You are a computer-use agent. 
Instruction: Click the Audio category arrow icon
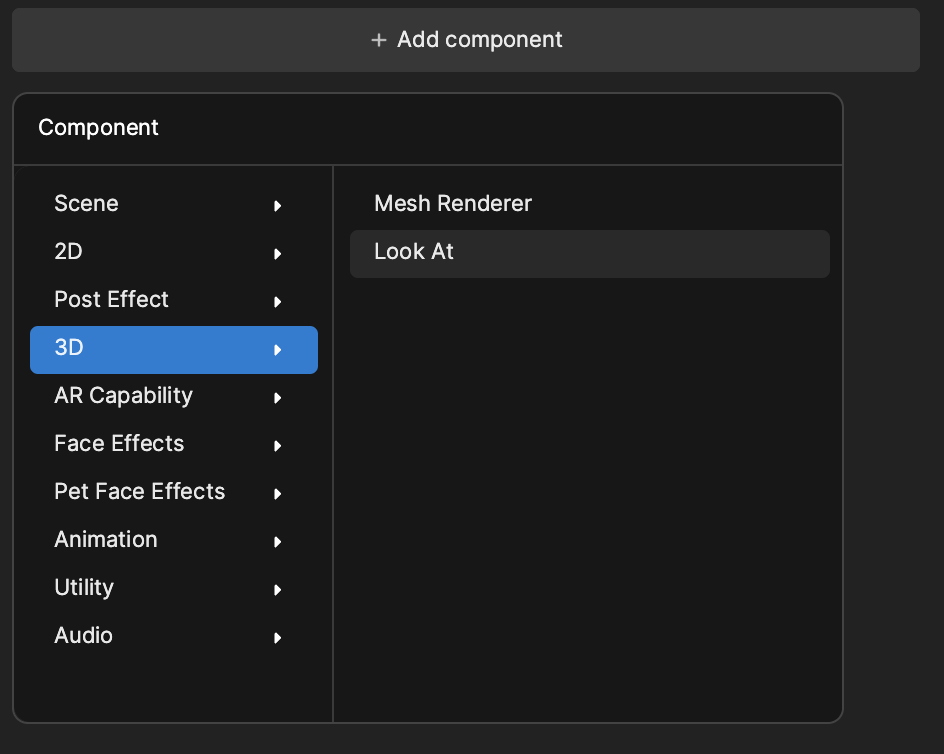(x=278, y=638)
